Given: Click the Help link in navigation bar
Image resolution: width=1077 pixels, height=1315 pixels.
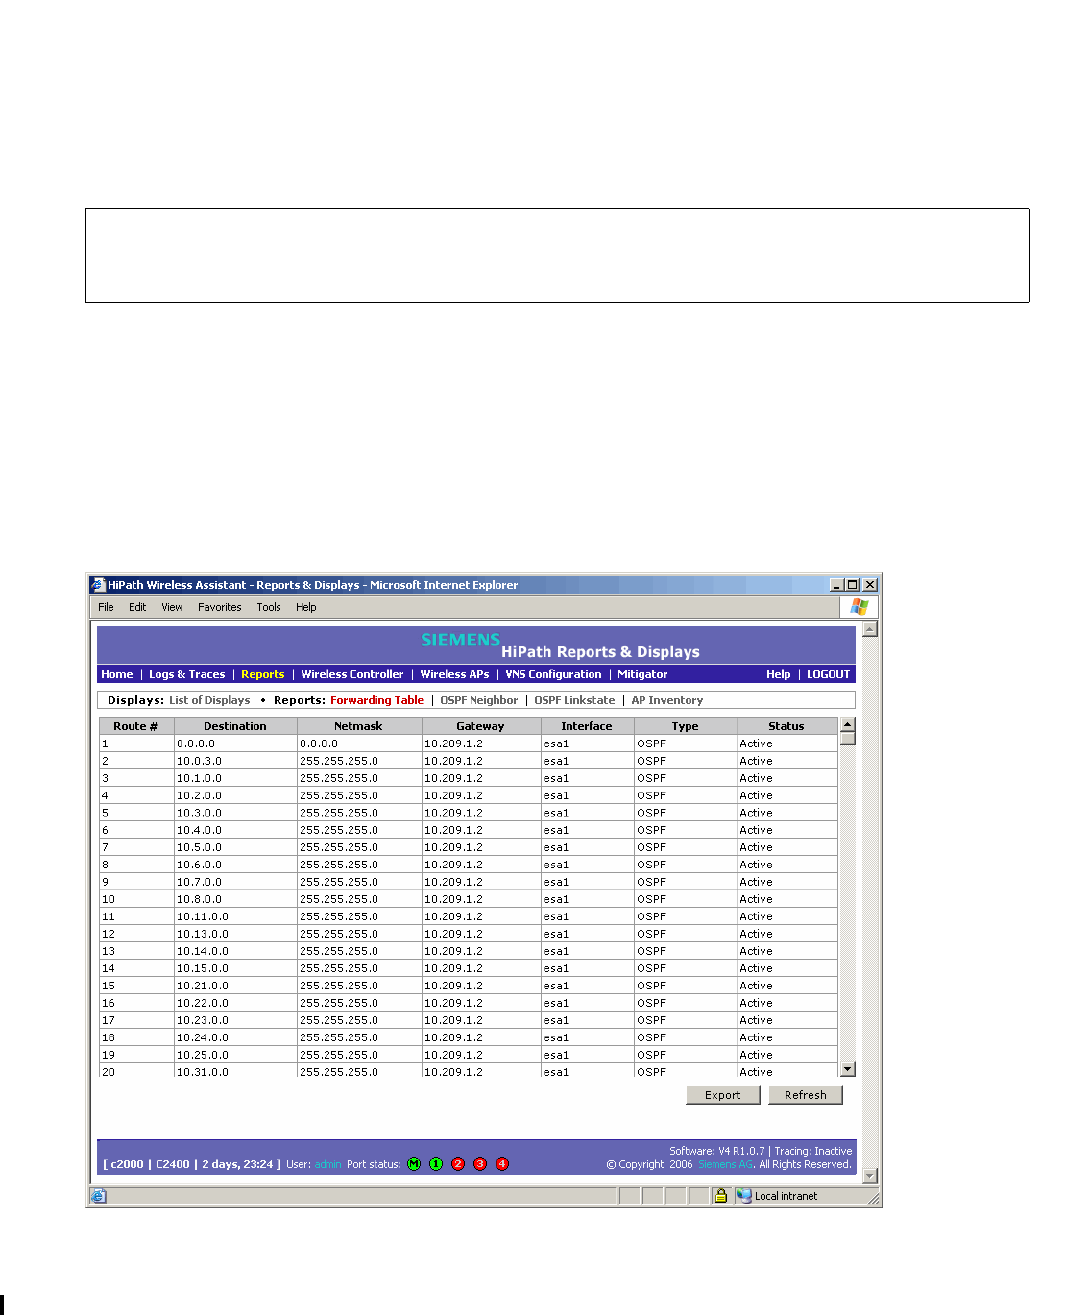Looking at the screenshot, I should pyautogui.click(x=778, y=674).
